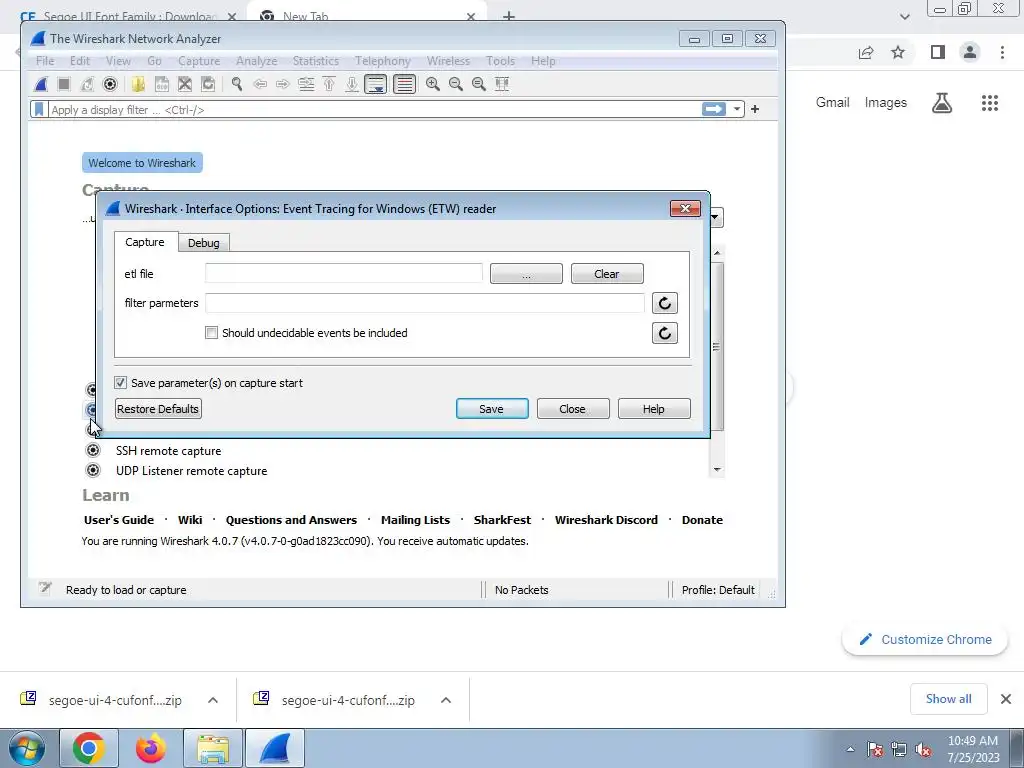Click gear icon beside UDP Listener remote capture
The image size is (1024, 768).
(x=93, y=470)
